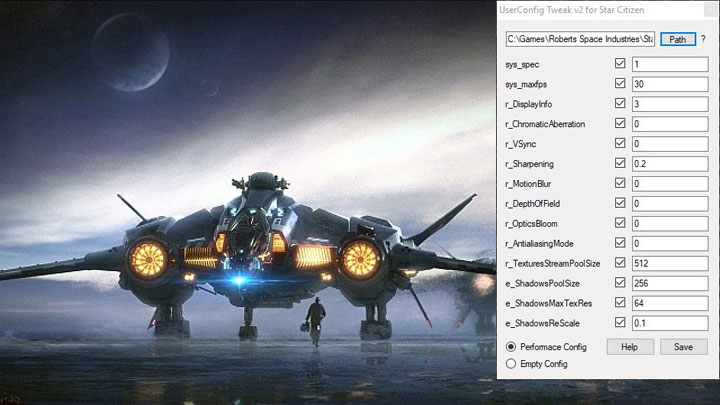
Task: Click the r_VSync value field
Action: click(670, 144)
